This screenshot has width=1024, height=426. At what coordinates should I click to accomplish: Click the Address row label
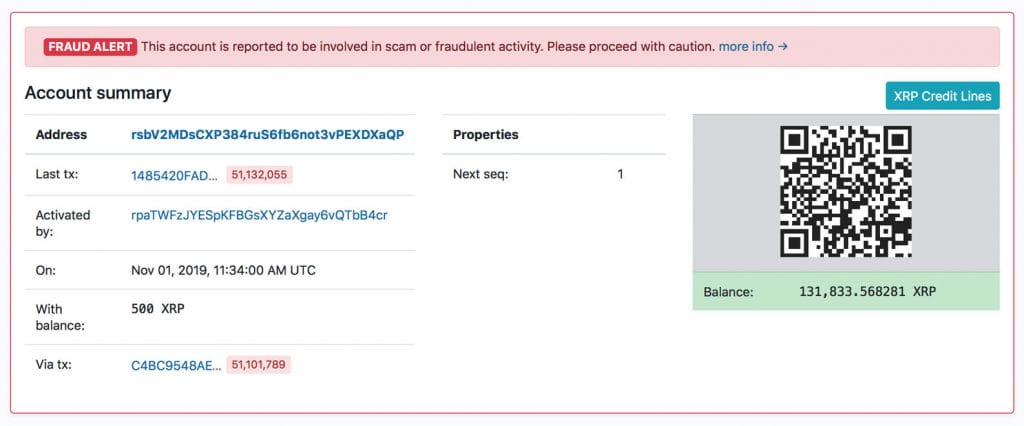tap(61, 135)
